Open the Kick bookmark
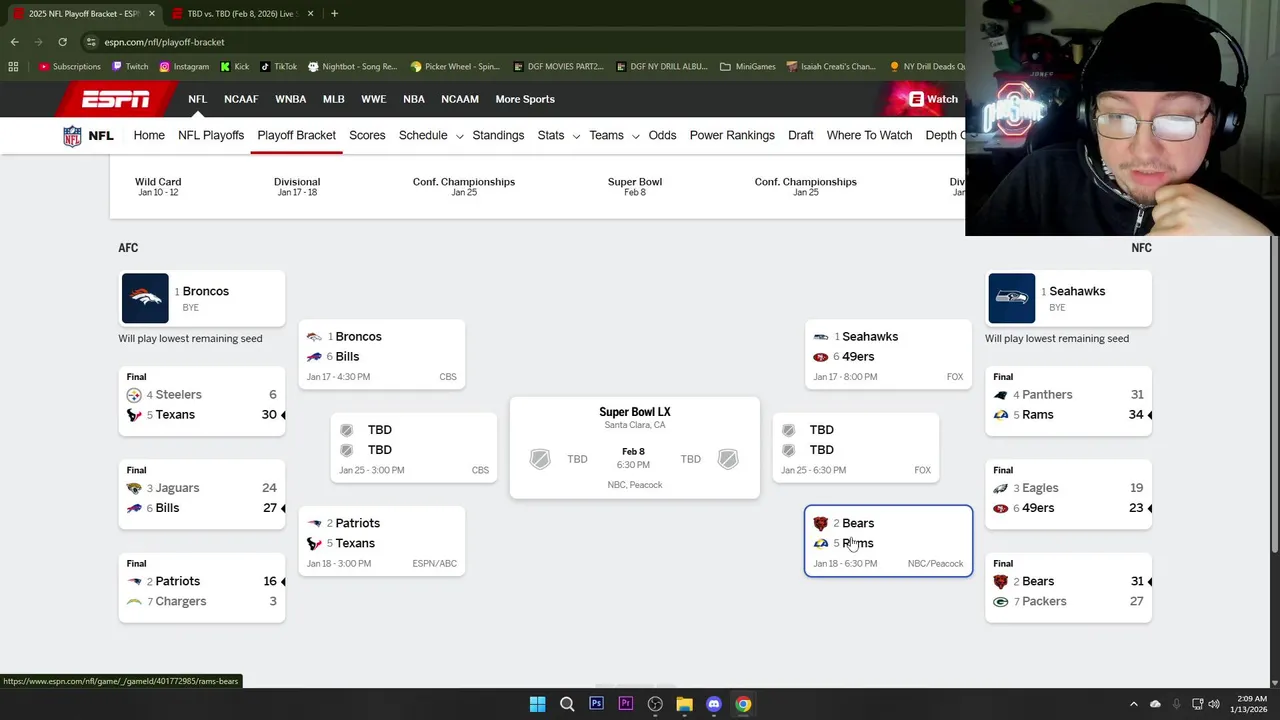1280x720 pixels. pos(234,67)
